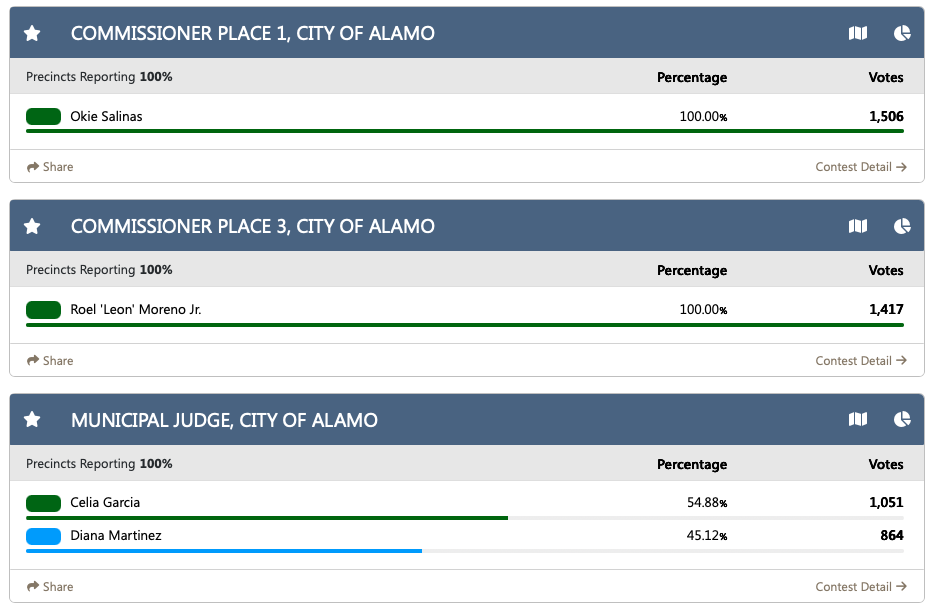Viewport: 937px width, 613px height.
Task: Toggle favorite star for Municipal Judge contest
Action: pos(32,420)
